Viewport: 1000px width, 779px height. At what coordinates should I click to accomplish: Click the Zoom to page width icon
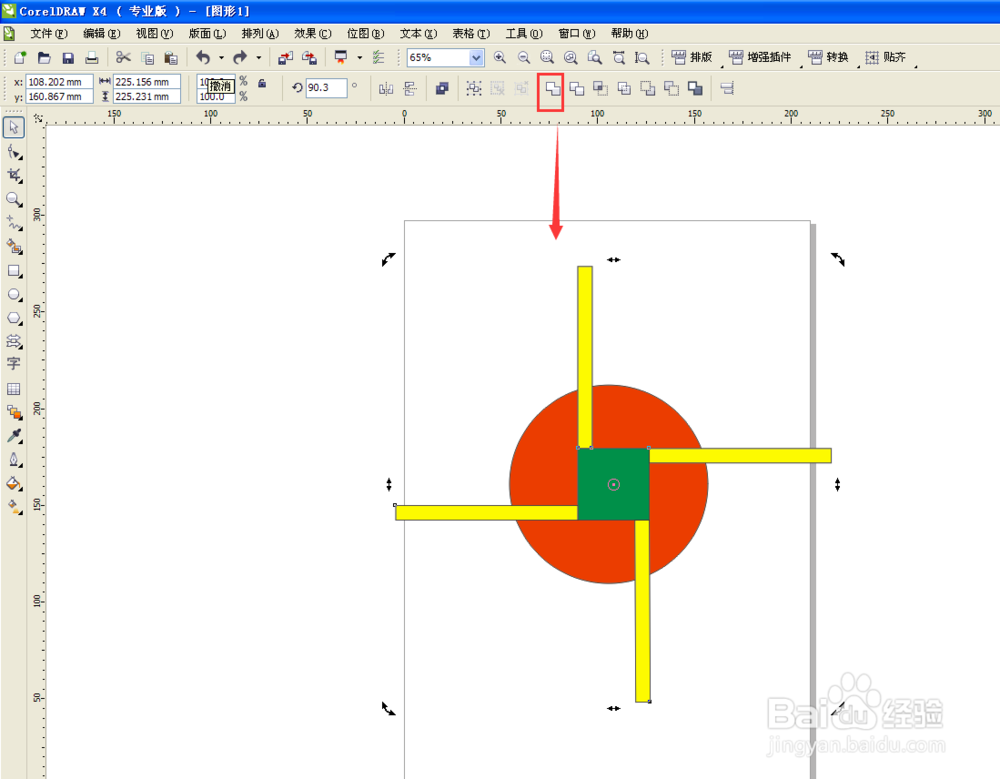click(x=619, y=57)
